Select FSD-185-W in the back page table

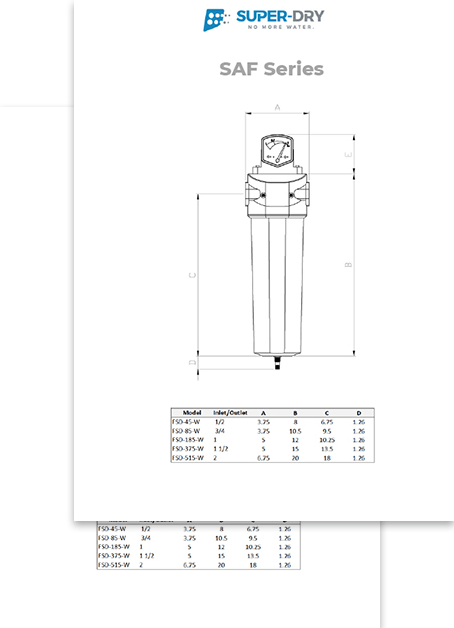click(x=114, y=547)
